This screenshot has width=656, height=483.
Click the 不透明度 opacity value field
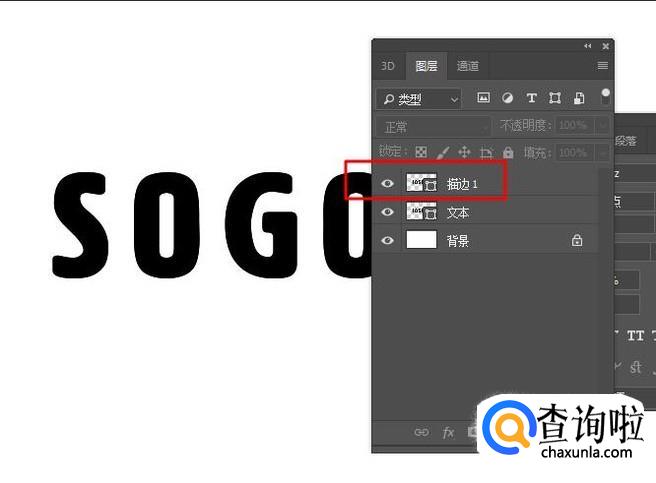click(x=575, y=125)
